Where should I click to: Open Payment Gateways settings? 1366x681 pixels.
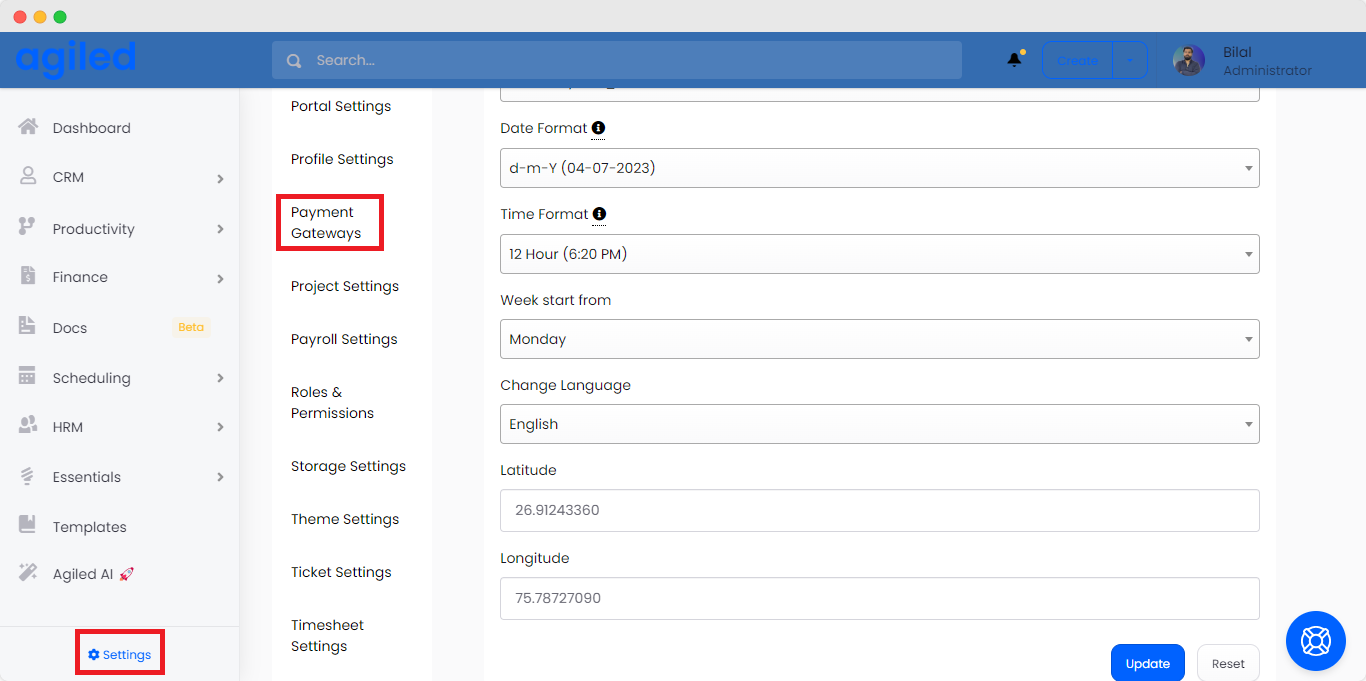[x=326, y=223]
